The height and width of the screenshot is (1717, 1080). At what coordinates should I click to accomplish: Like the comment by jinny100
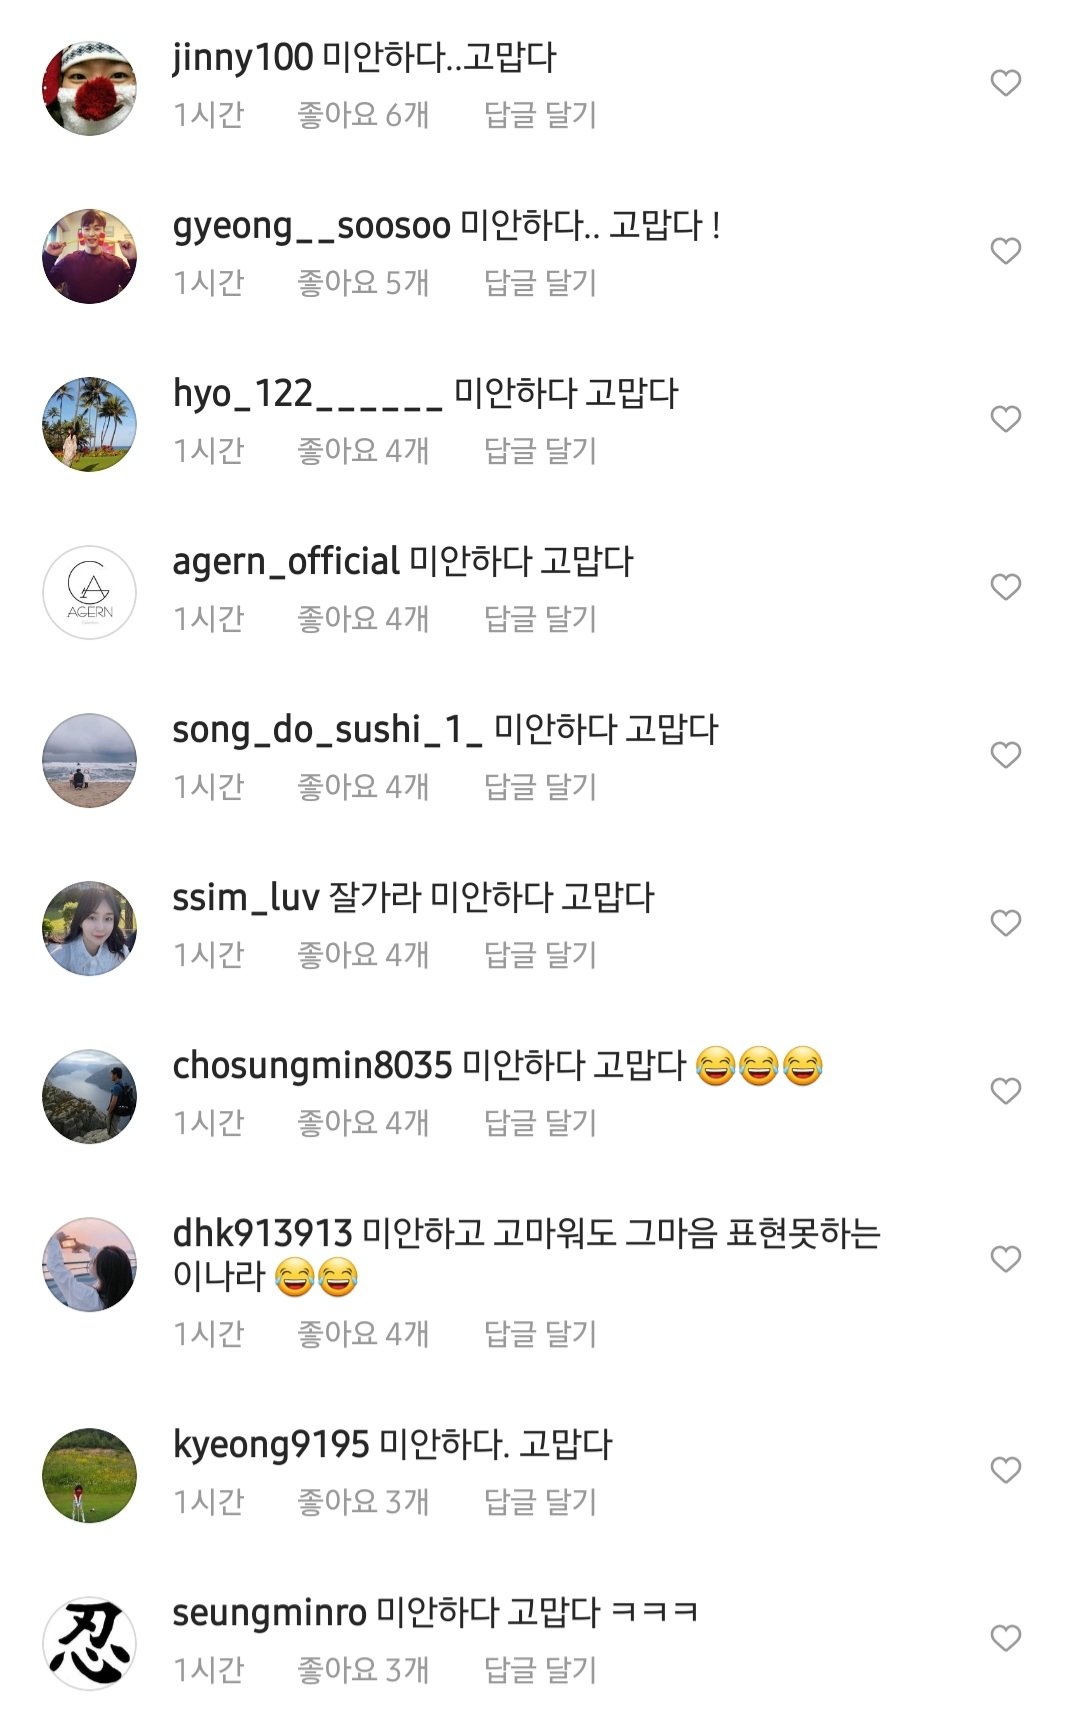(1005, 83)
